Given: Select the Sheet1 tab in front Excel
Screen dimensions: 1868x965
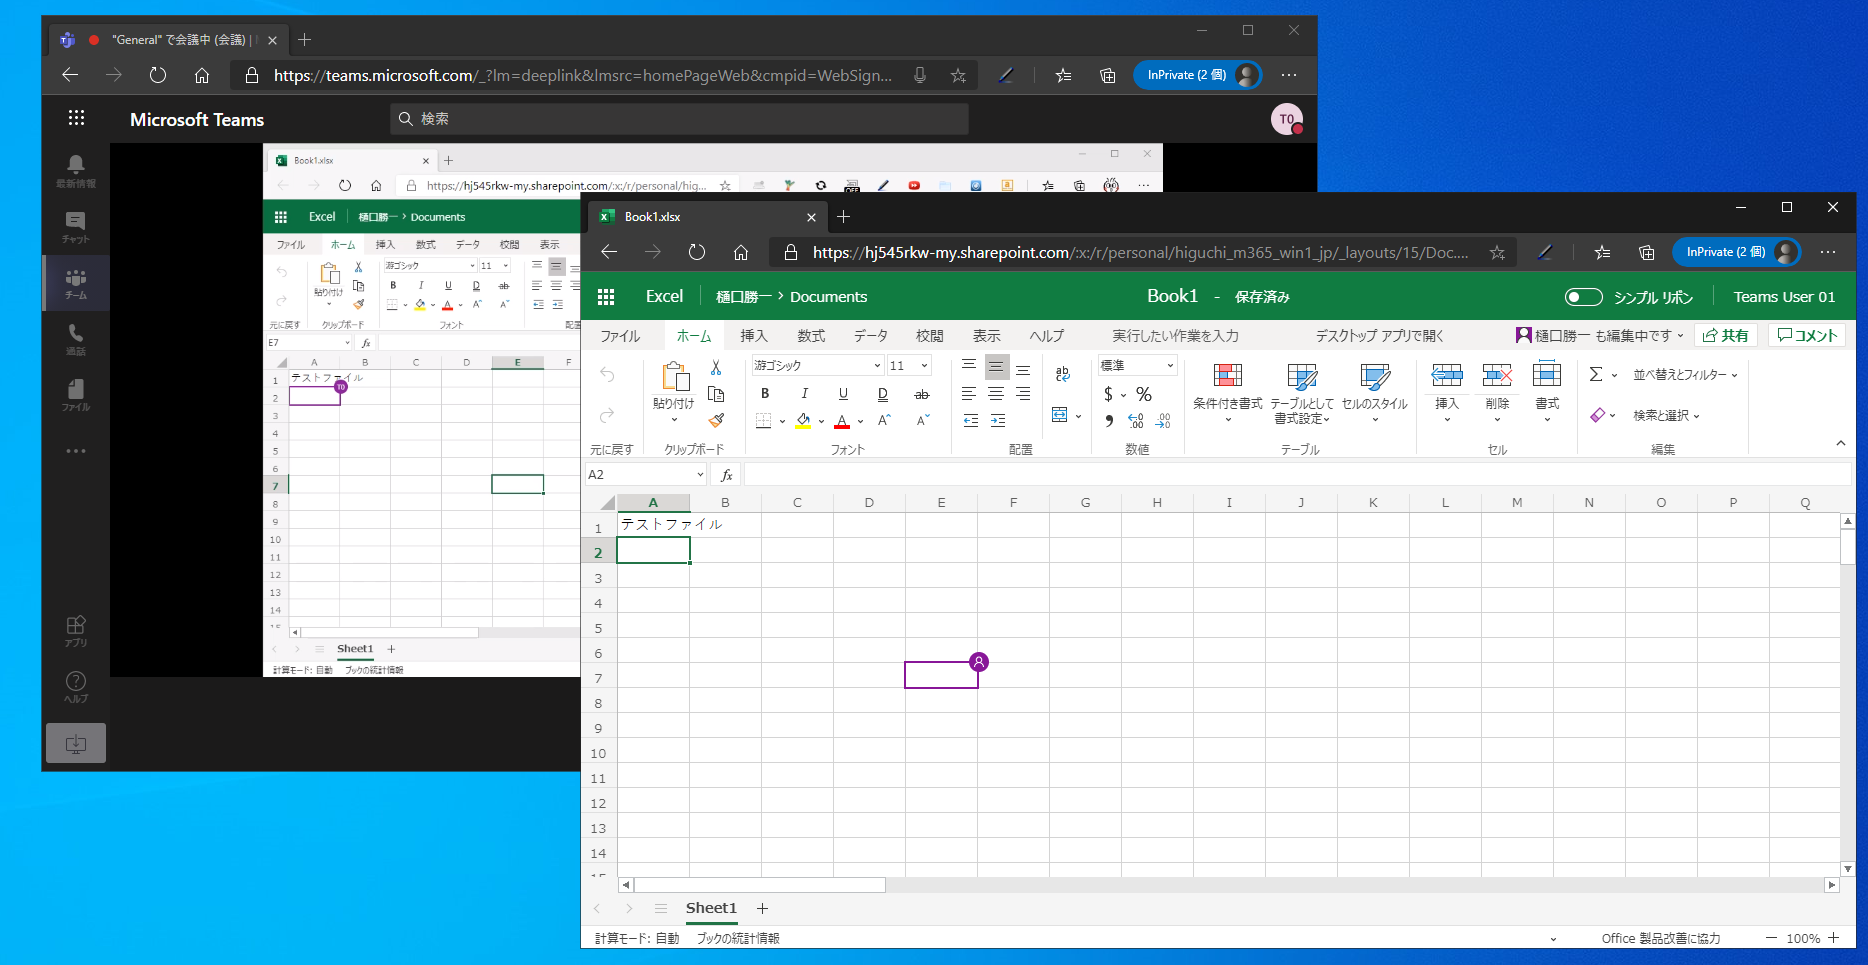Looking at the screenshot, I should [x=711, y=908].
